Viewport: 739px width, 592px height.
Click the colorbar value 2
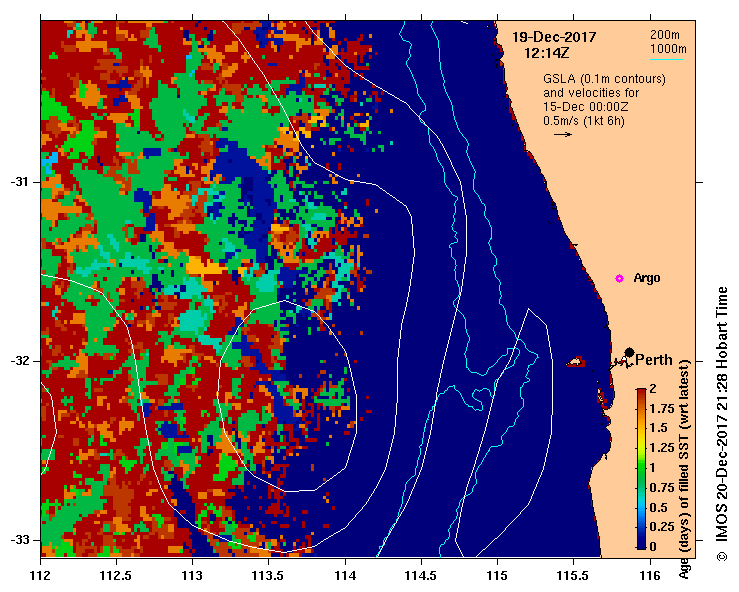(653, 389)
